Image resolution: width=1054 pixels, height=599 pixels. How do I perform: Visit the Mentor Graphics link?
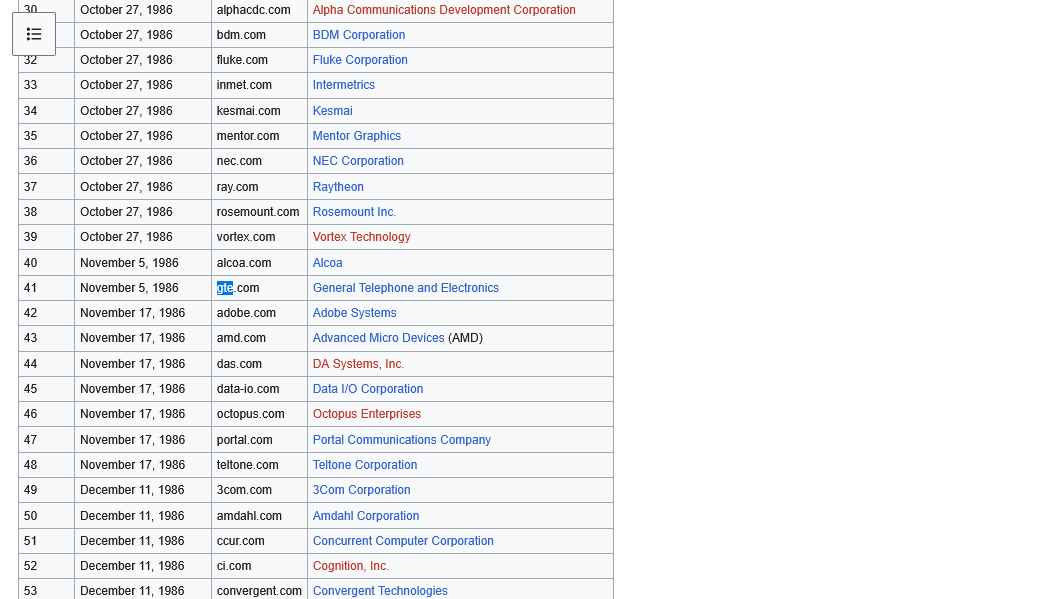click(356, 136)
